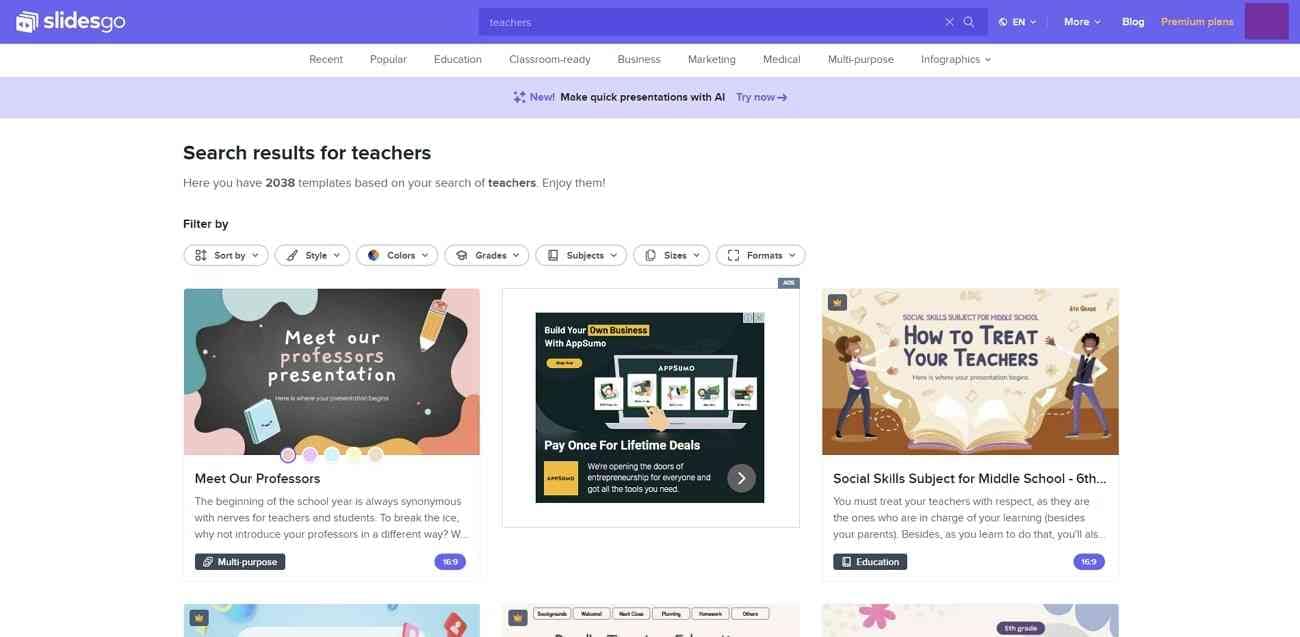The width and height of the screenshot is (1300, 637).
Task: Click the premium crown icon on How to Treat Your Teachers
Action: 837,302
